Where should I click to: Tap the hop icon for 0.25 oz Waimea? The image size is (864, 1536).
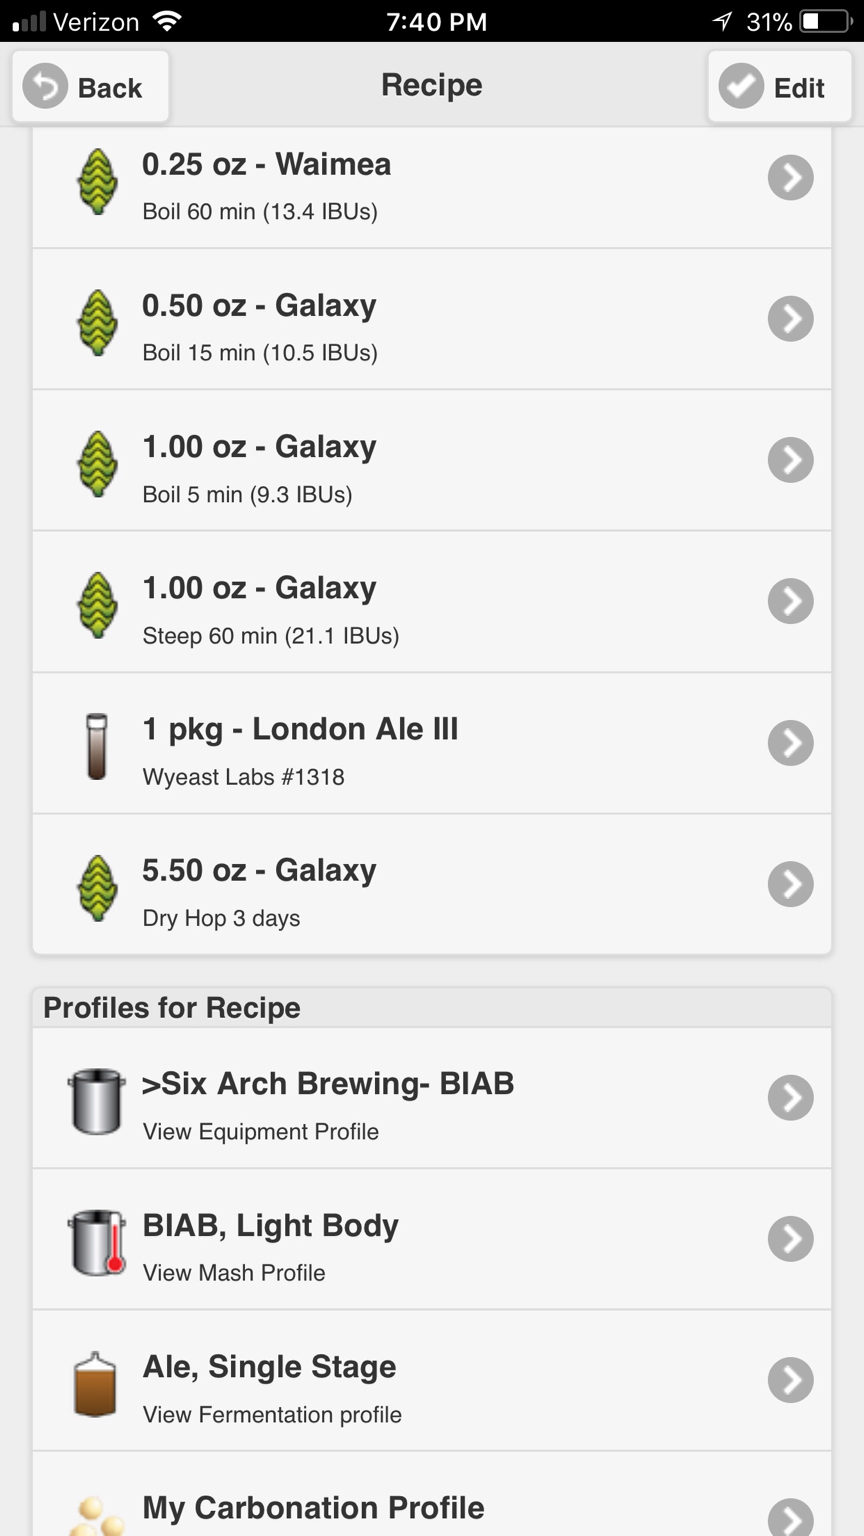tap(97, 181)
